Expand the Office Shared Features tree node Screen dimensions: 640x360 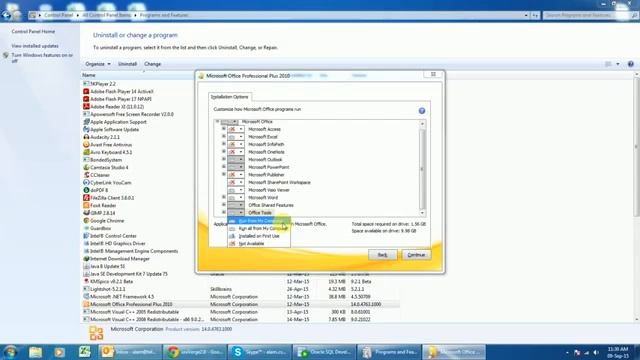[x=224, y=205]
